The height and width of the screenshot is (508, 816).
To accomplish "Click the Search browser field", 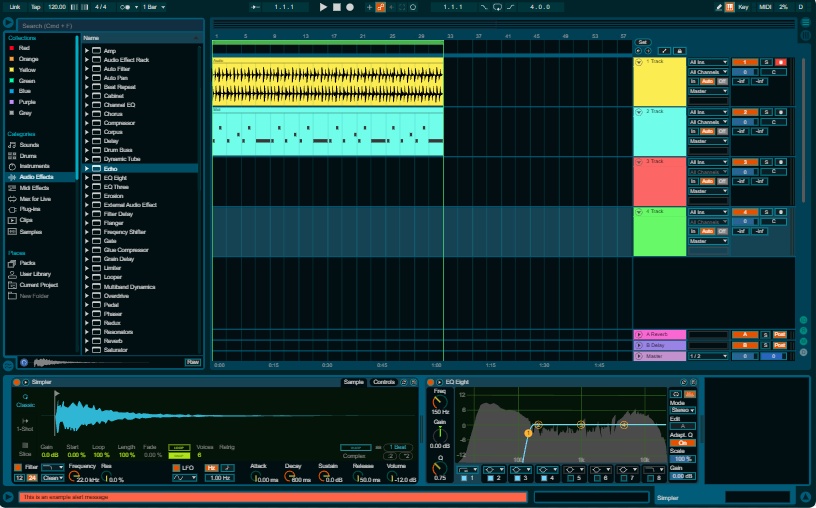I will (110, 26).
